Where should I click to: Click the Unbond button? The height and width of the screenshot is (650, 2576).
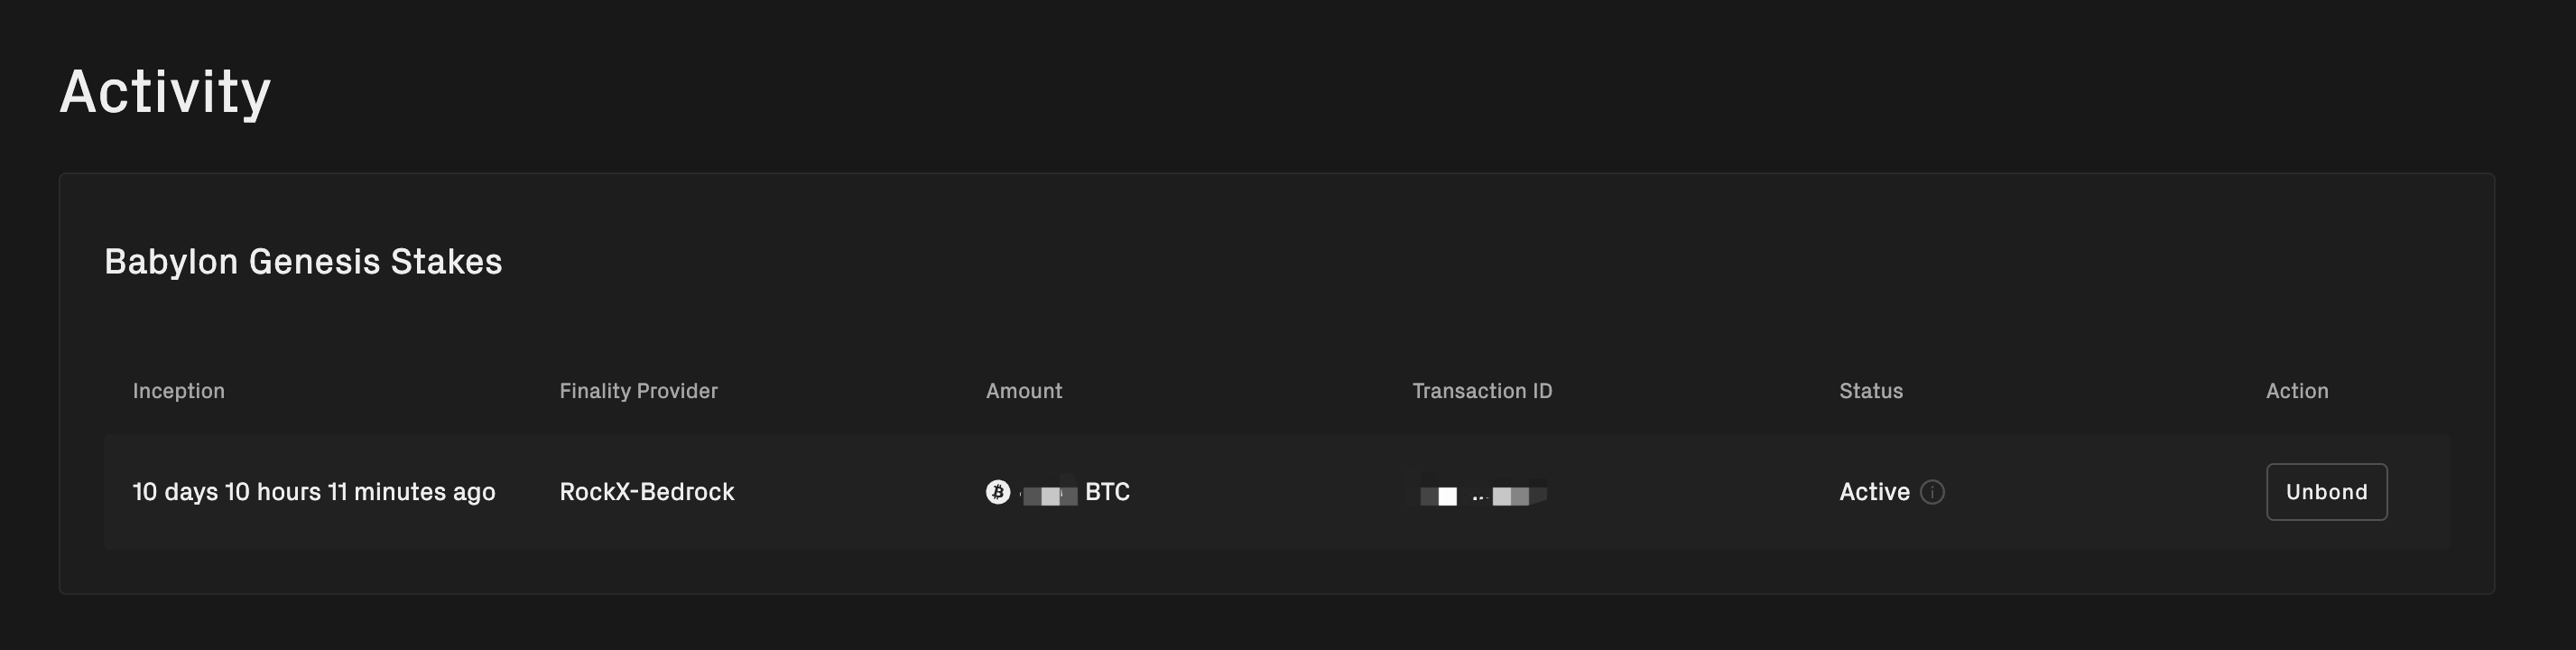coord(2325,492)
